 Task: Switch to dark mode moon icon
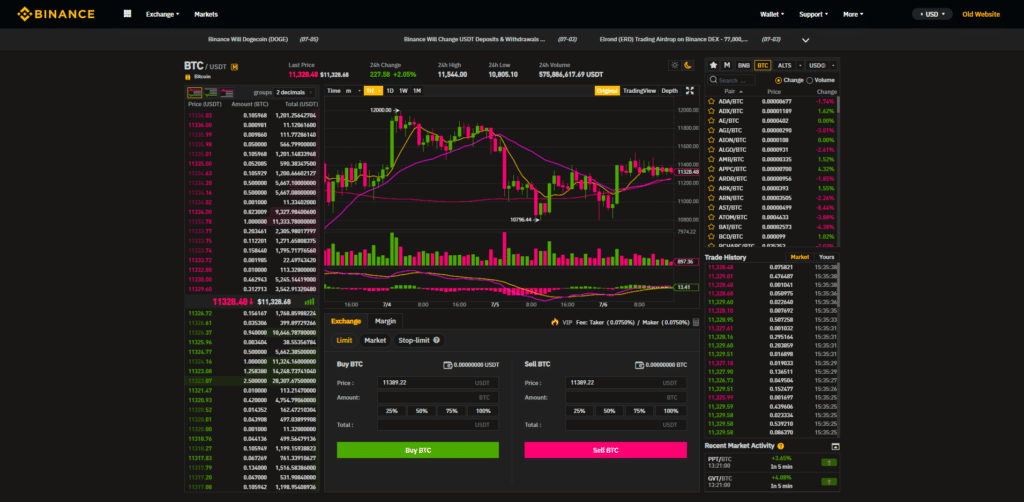tap(688, 66)
